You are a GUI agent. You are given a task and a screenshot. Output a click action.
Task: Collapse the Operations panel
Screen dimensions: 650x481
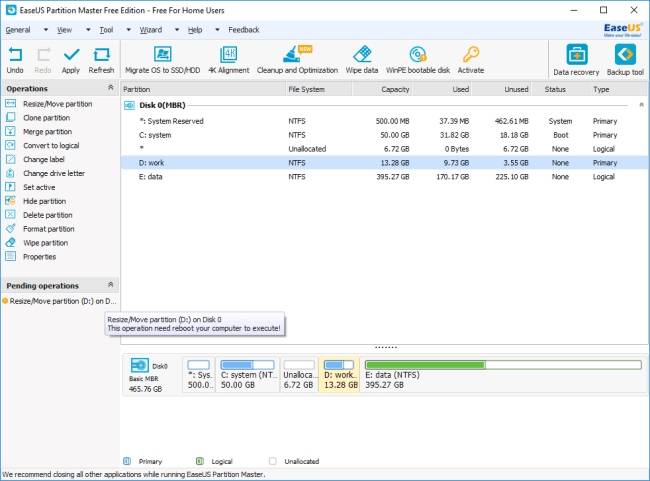[x=111, y=87]
